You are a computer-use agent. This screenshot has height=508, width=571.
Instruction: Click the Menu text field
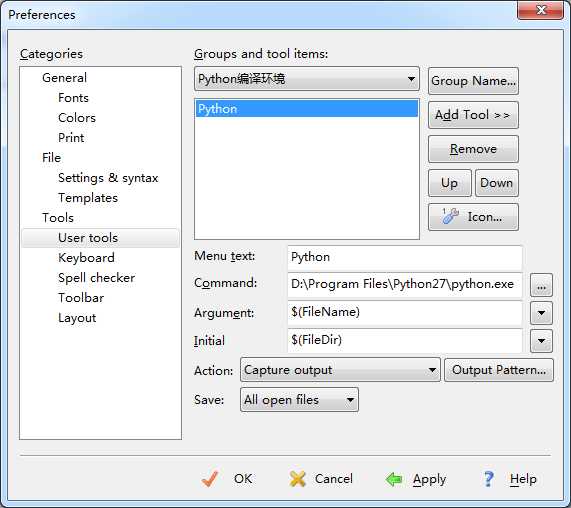pyautogui.click(x=405, y=257)
